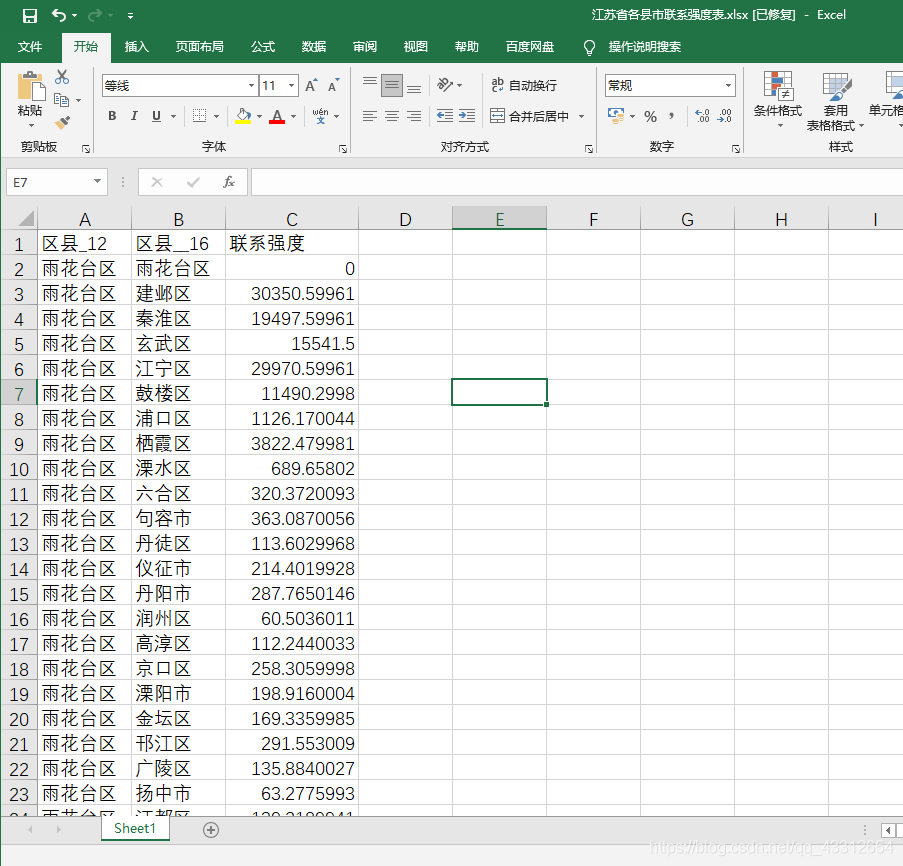Image resolution: width=903 pixels, height=866 pixels.
Task: Add a new sheet with plus button
Action: coord(211,830)
